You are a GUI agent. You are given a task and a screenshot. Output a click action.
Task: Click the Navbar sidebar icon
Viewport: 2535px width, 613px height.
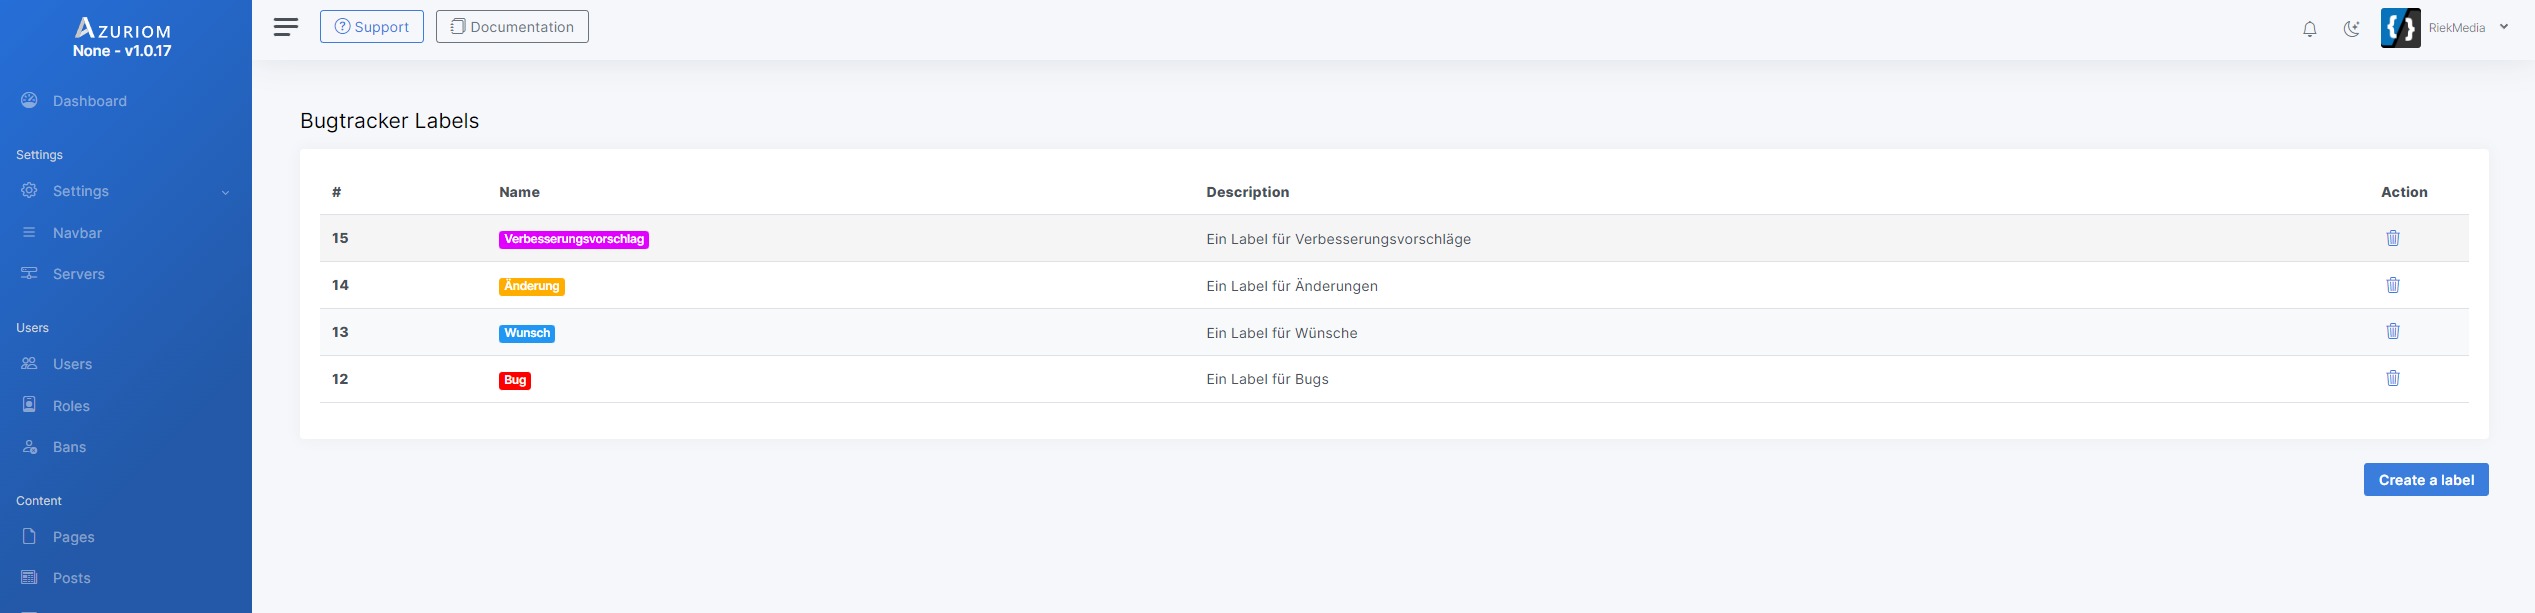click(29, 232)
